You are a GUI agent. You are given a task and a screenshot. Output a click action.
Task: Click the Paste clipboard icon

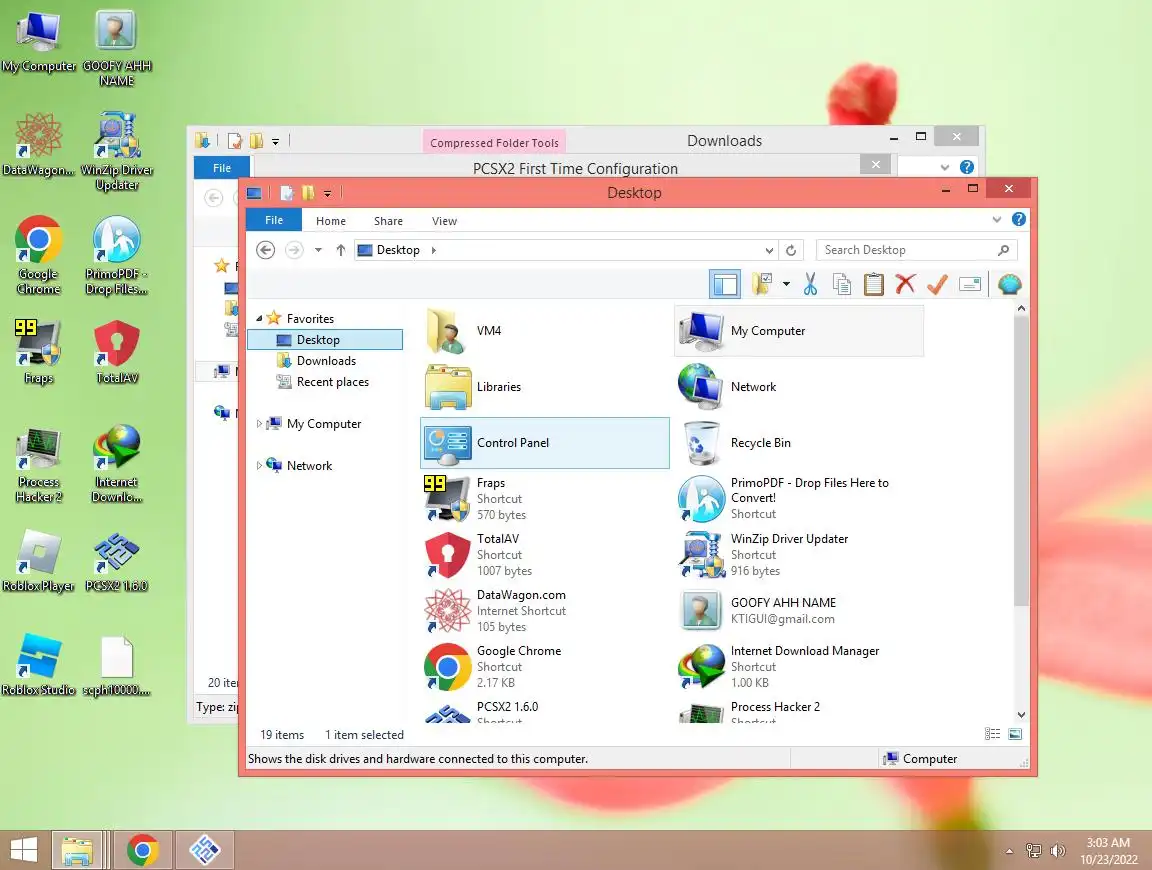[x=874, y=284]
